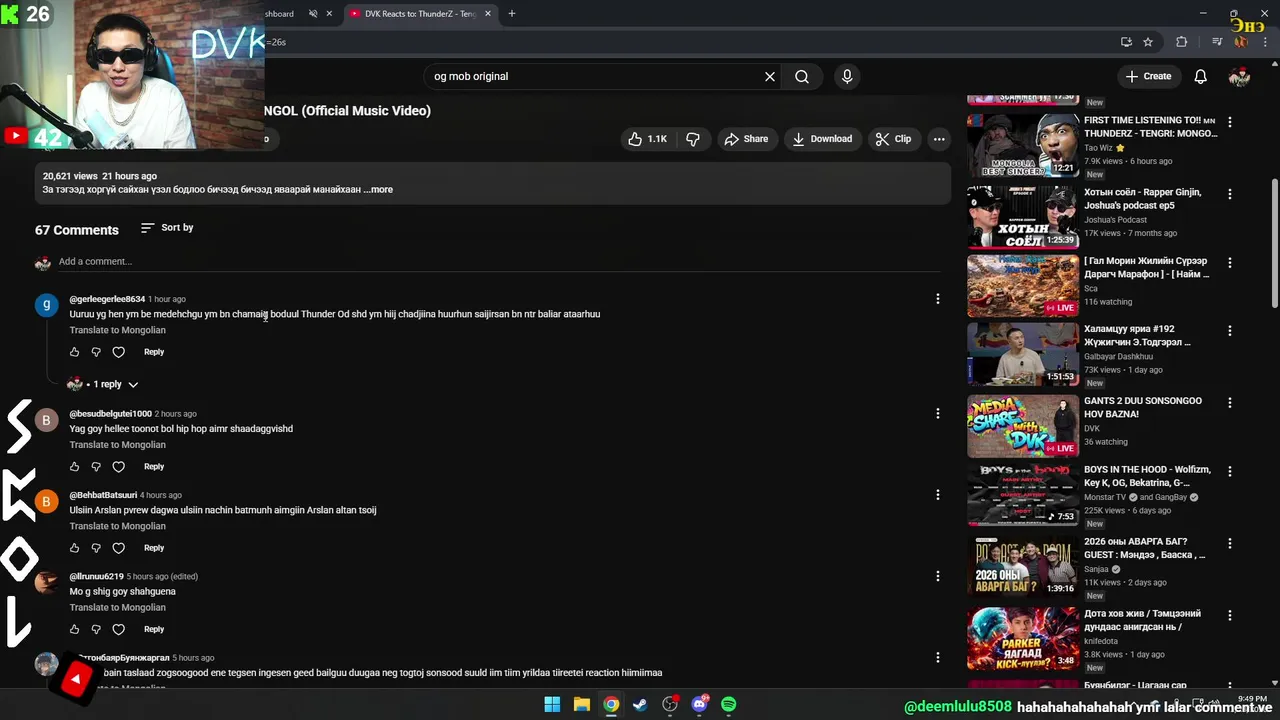
Task: Open Chrome extensions puzzle icon
Action: click(1182, 42)
